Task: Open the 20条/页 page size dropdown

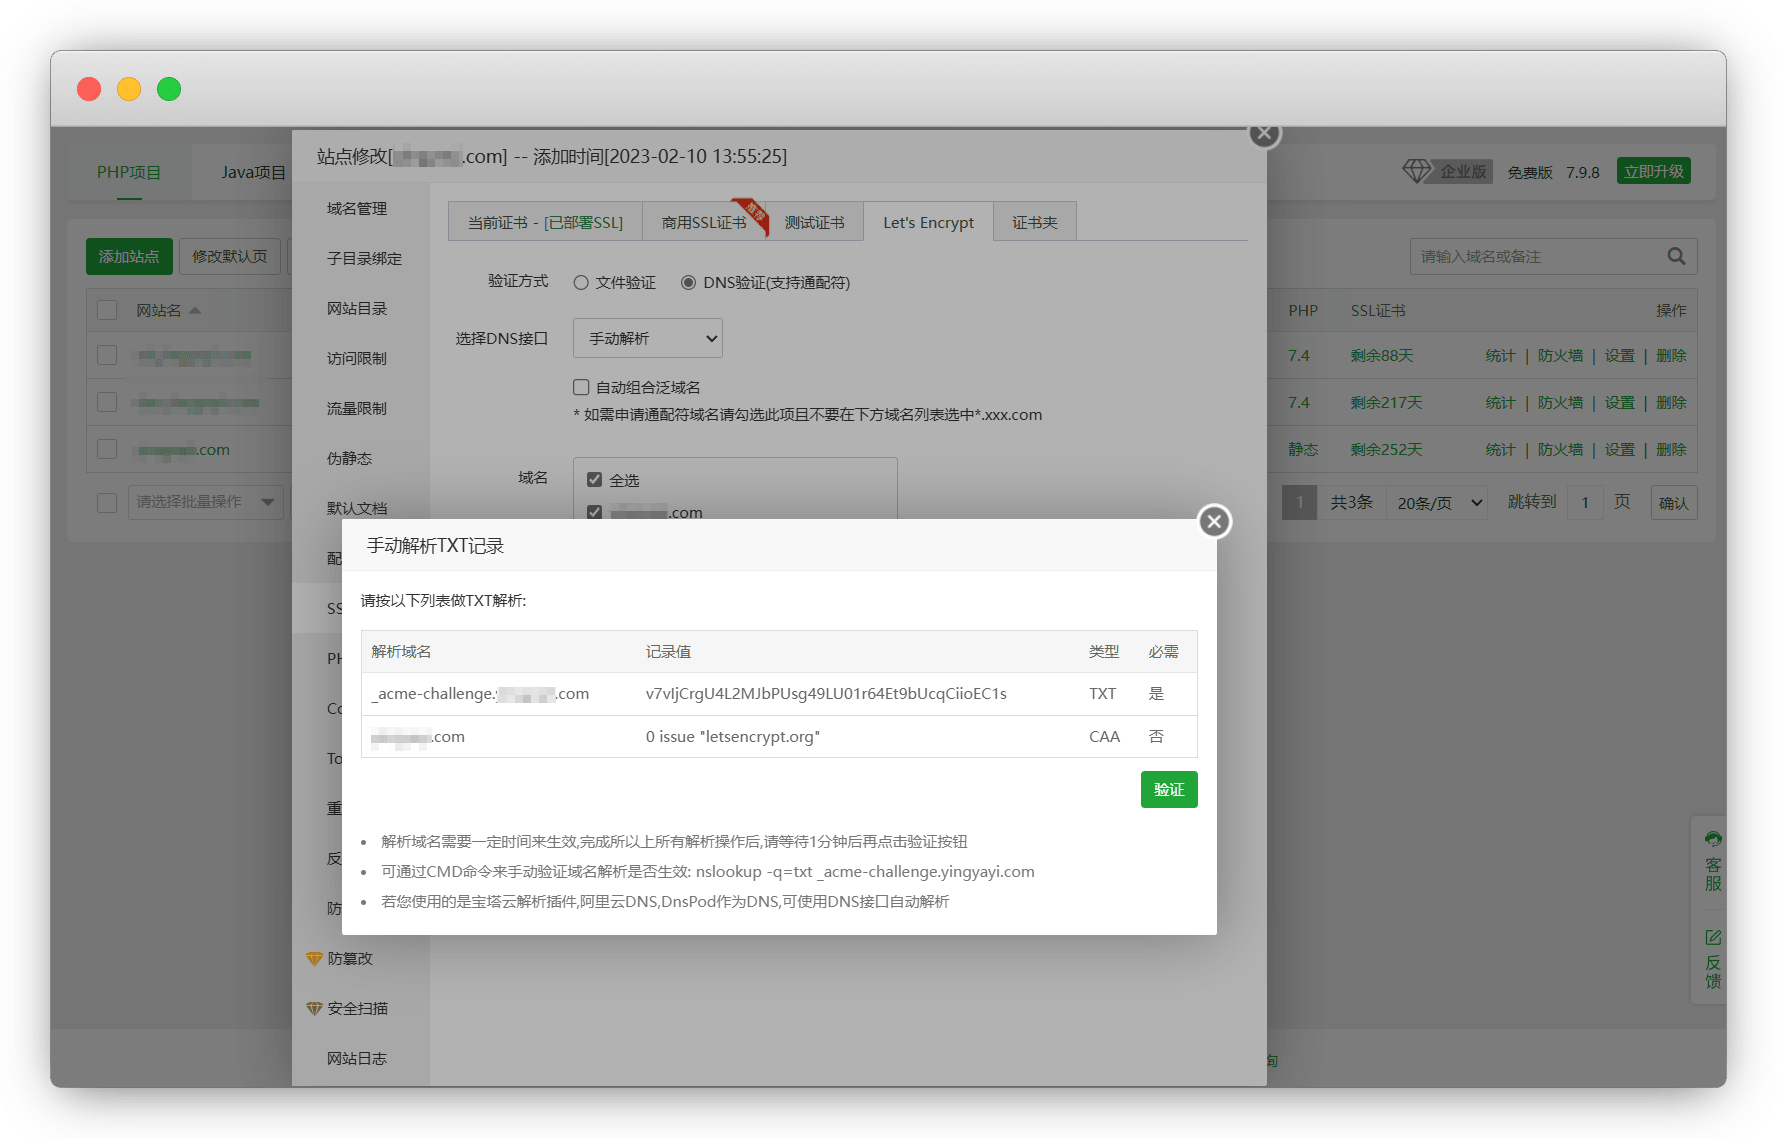Action: (1438, 503)
